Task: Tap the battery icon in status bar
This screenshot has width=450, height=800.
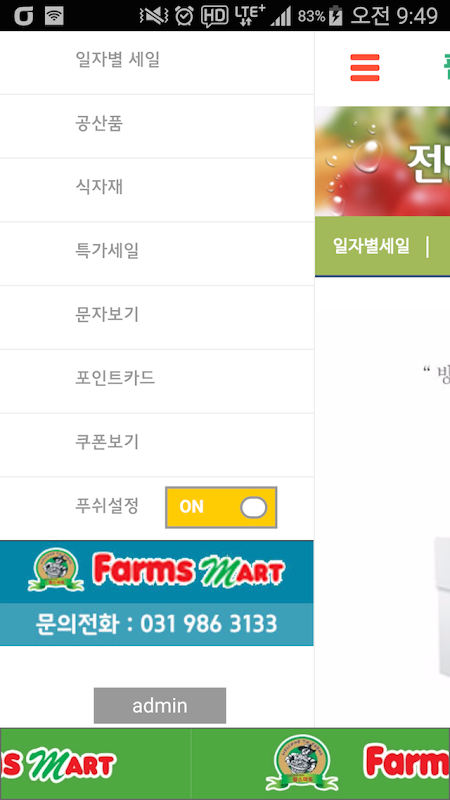Action: point(335,16)
